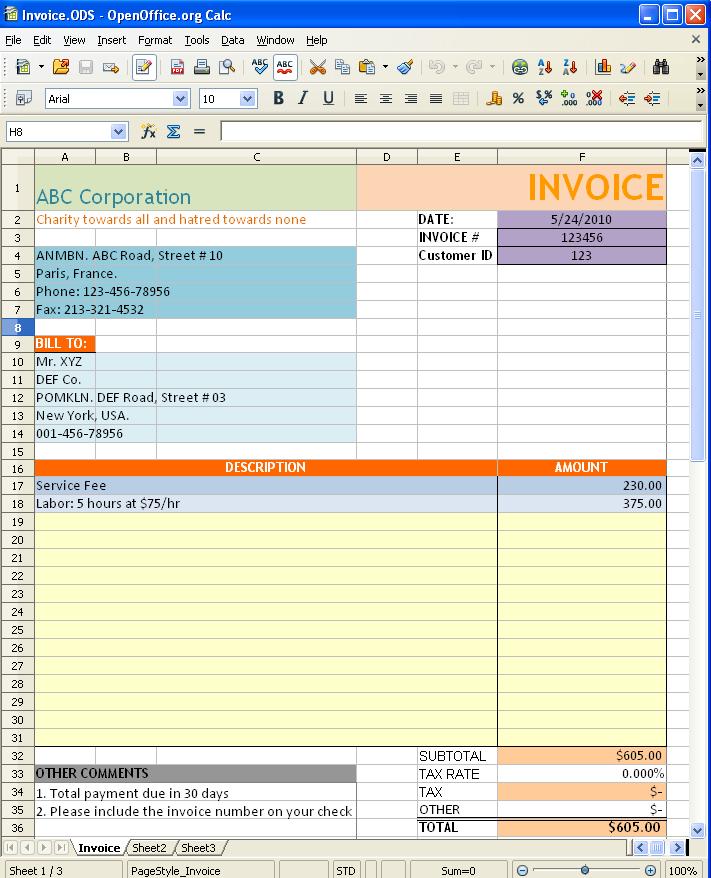Apply Percent number format icon
This screenshot has width=711, height=878.
tap(518, 99)
